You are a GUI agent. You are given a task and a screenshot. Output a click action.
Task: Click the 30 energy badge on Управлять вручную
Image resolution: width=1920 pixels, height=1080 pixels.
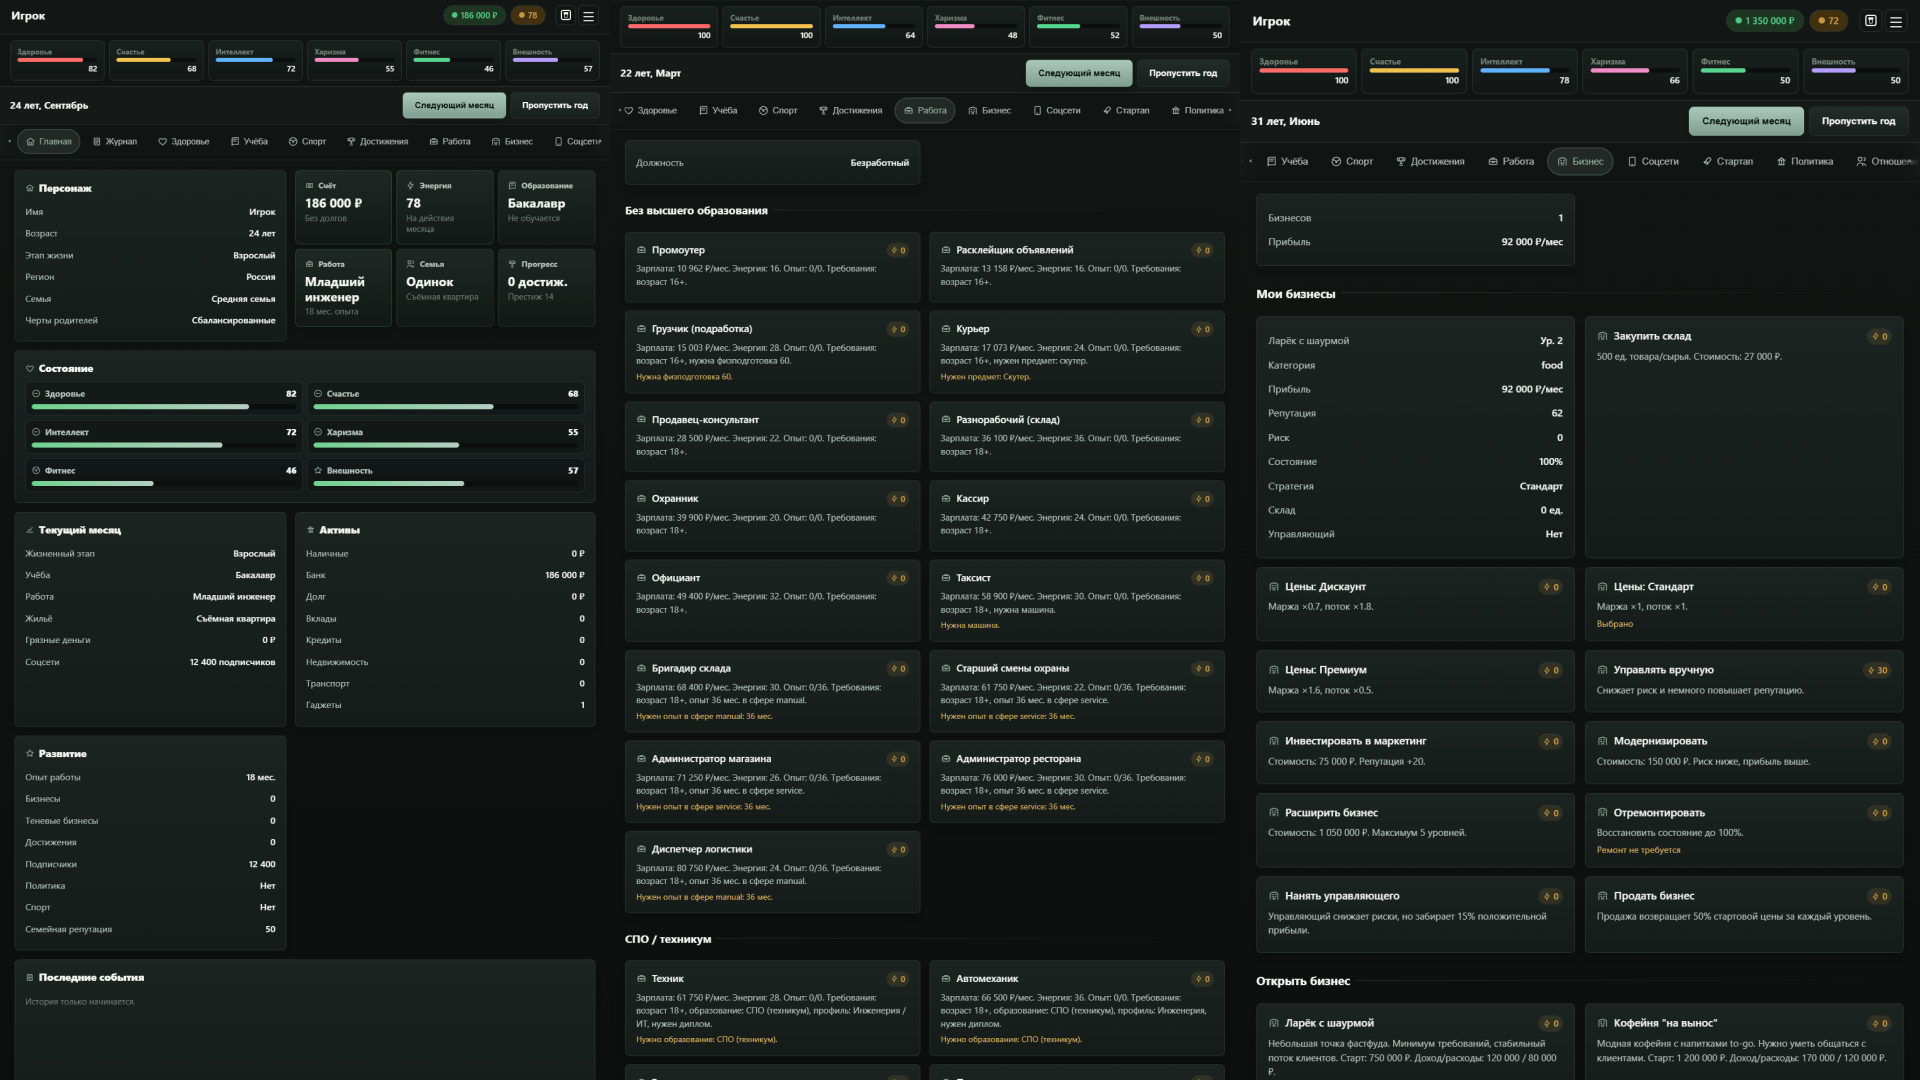pos(1878,671)
